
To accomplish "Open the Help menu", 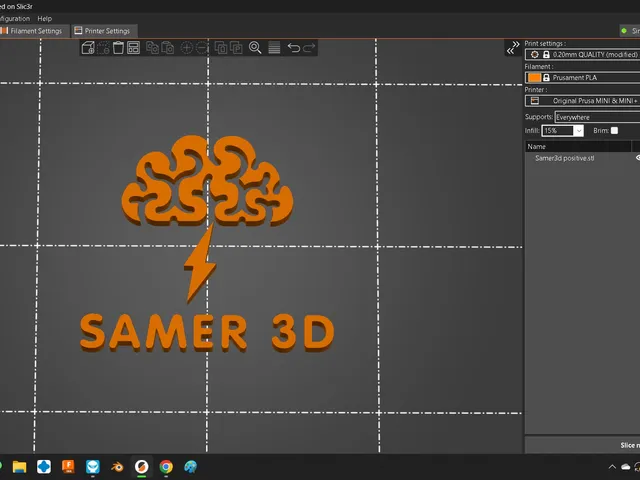I will tap(44, 19).
